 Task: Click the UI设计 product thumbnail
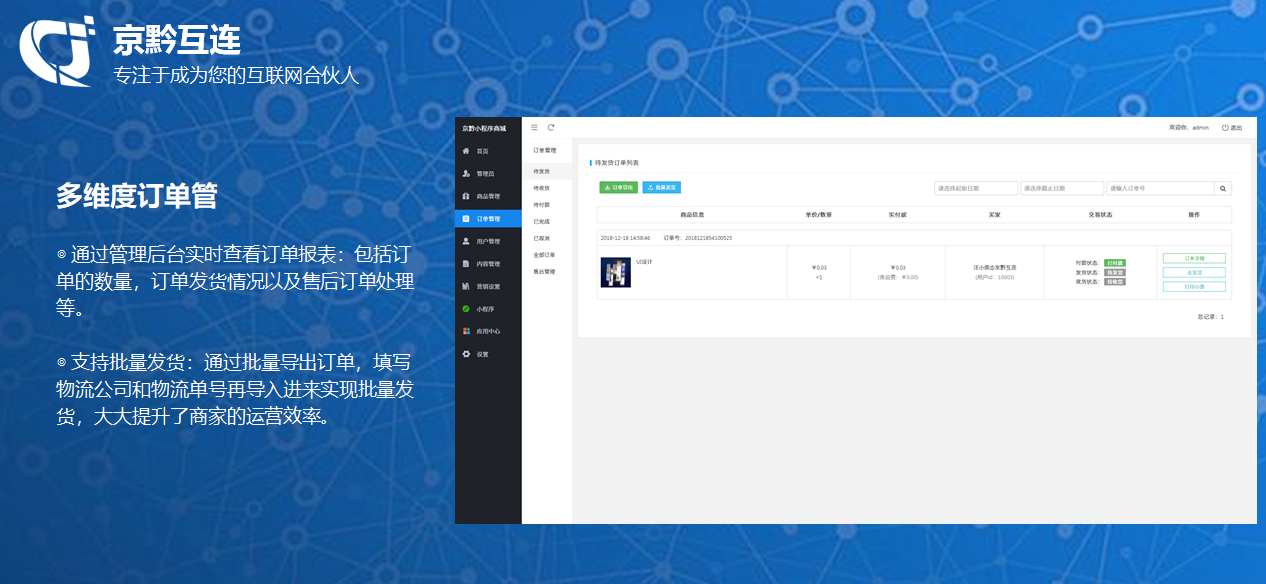click(x=616, y=273)
